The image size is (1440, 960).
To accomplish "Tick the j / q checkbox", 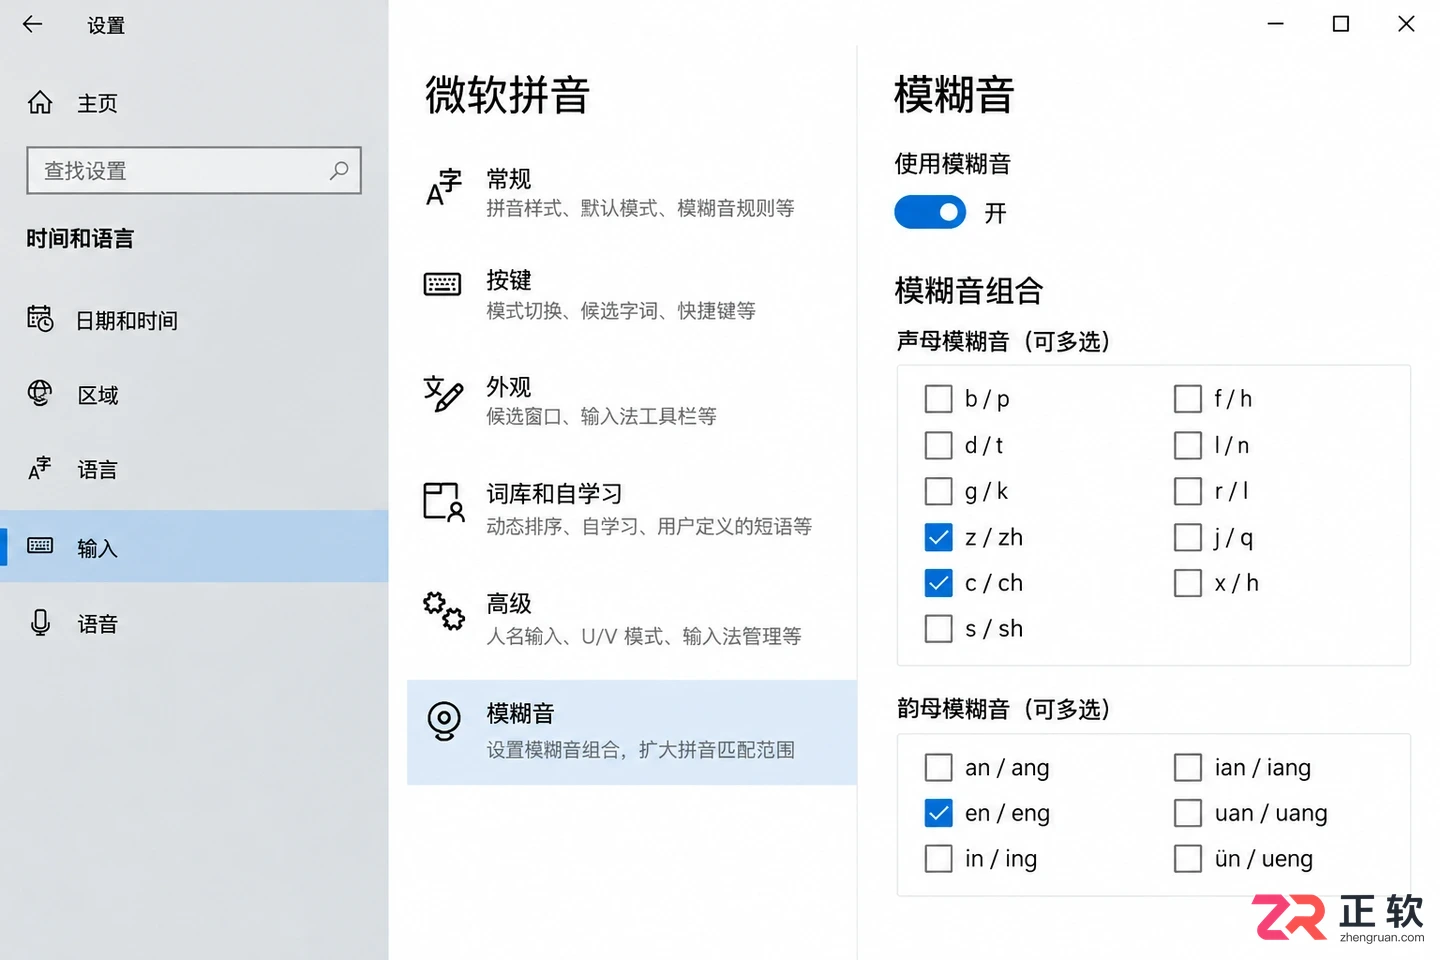I will click(1188, 538).
